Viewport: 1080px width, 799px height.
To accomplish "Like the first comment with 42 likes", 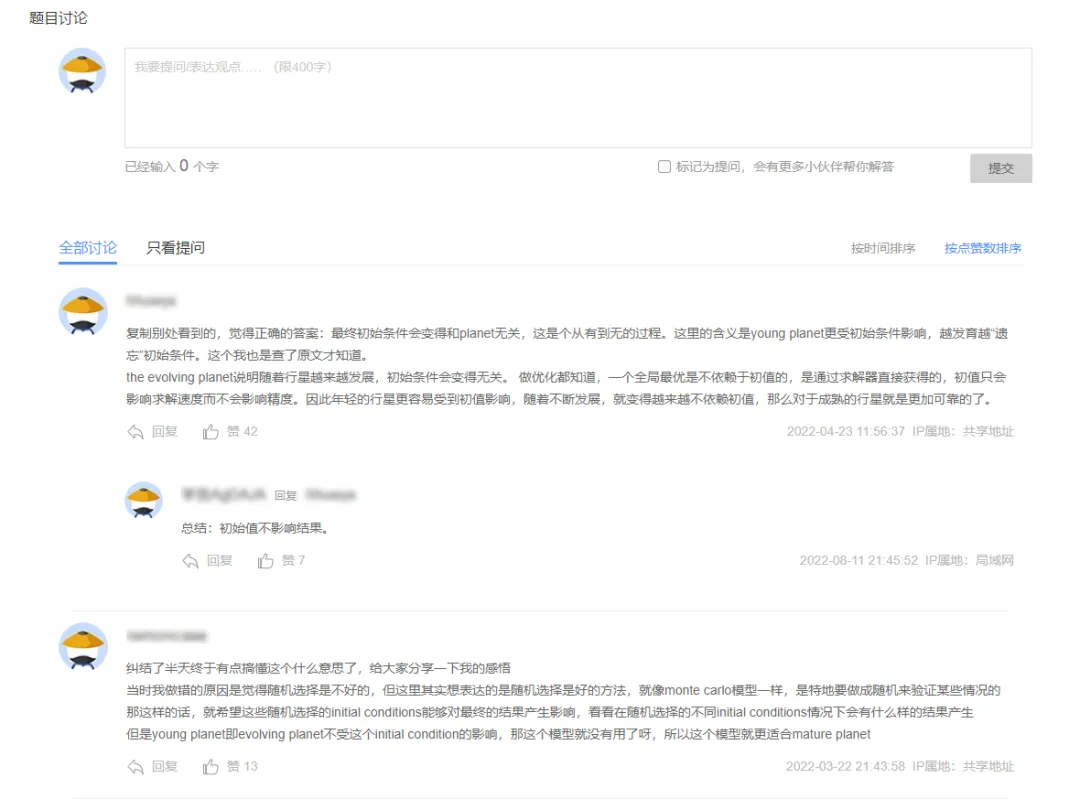I will [x=211, y=432].
